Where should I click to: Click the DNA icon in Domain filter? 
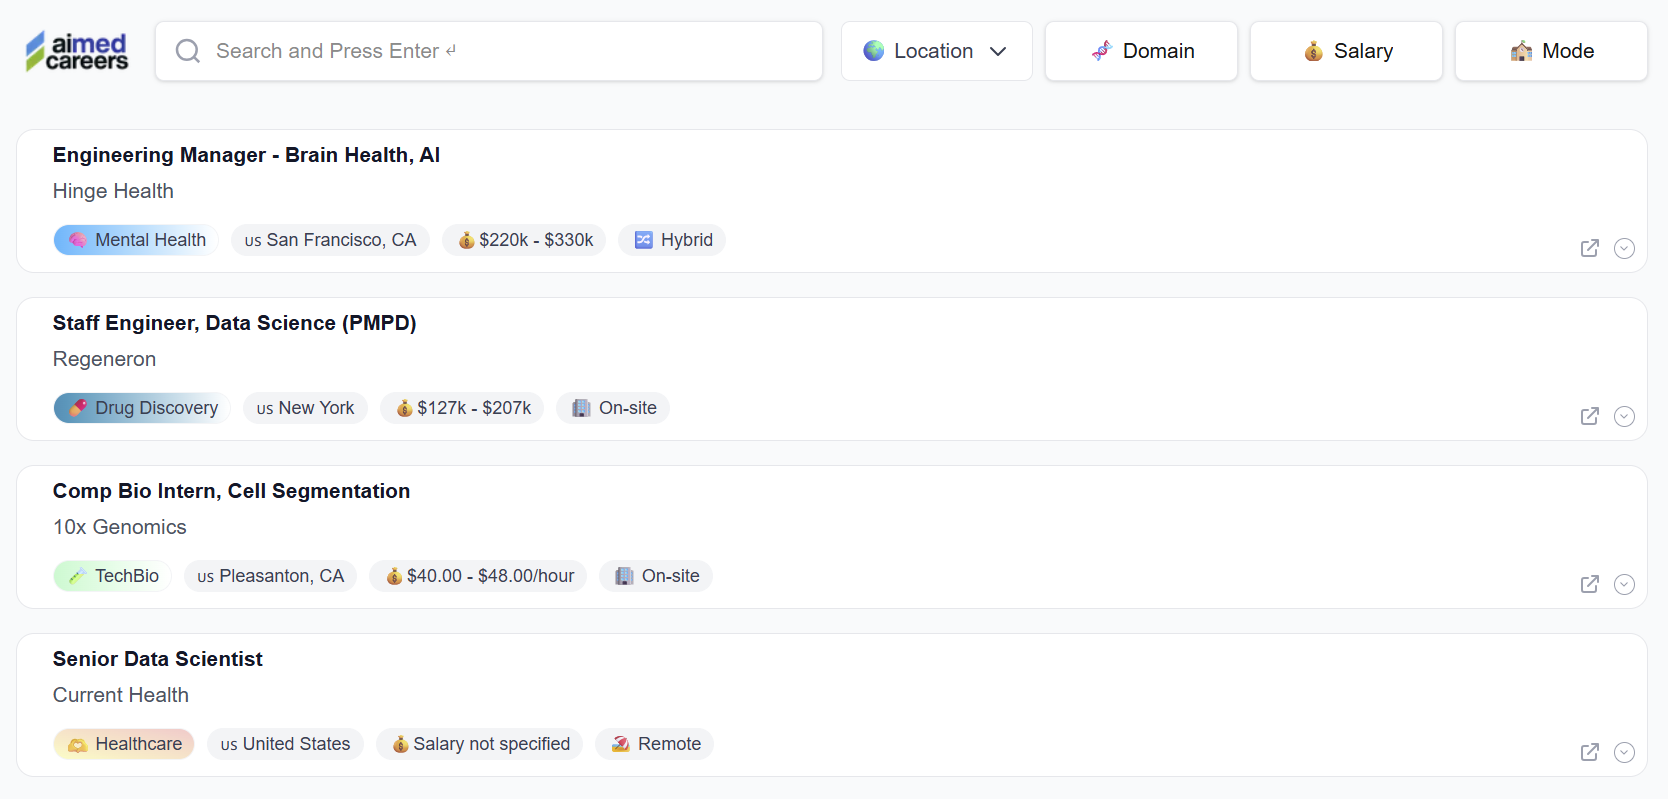tap(1101, 51)
